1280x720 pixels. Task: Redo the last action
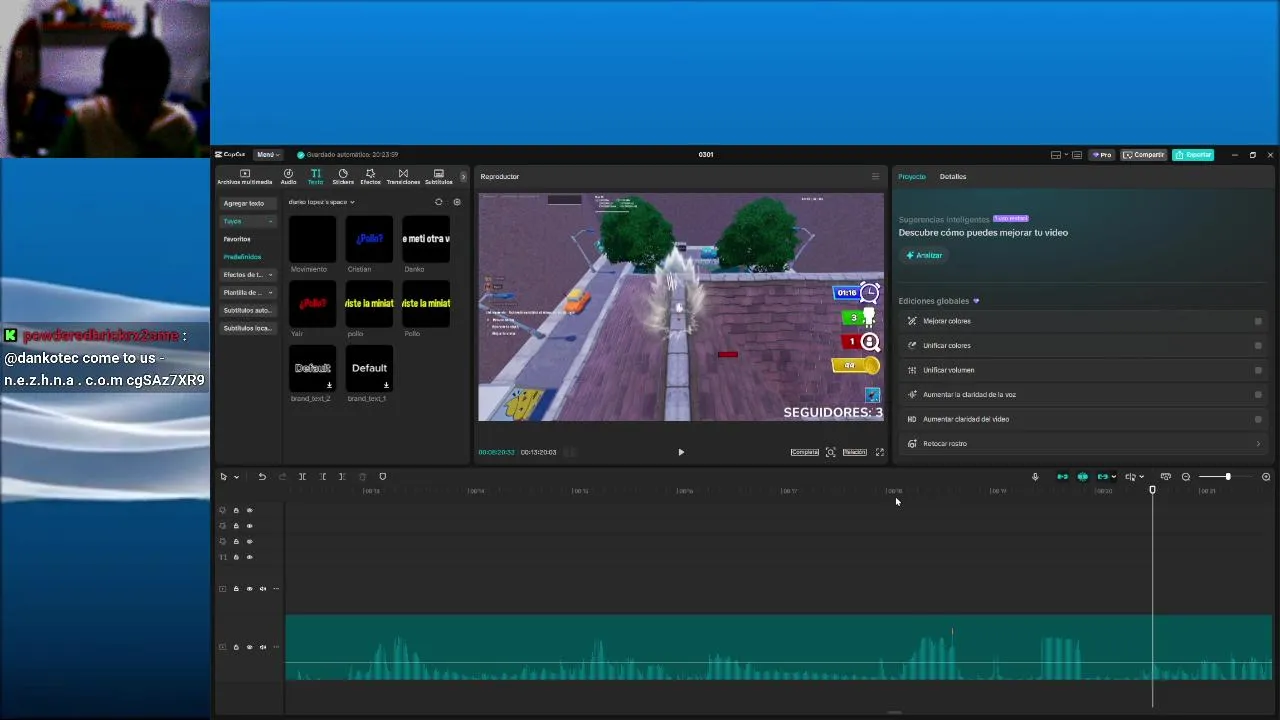pyautogui.click(x=282, y=477)
